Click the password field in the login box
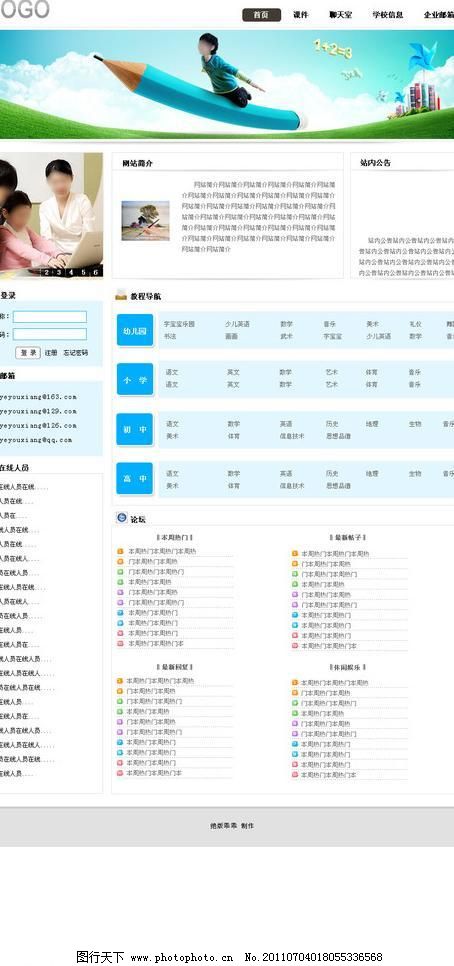This screenshot has width=454, height=966. (x=50, y=335)
